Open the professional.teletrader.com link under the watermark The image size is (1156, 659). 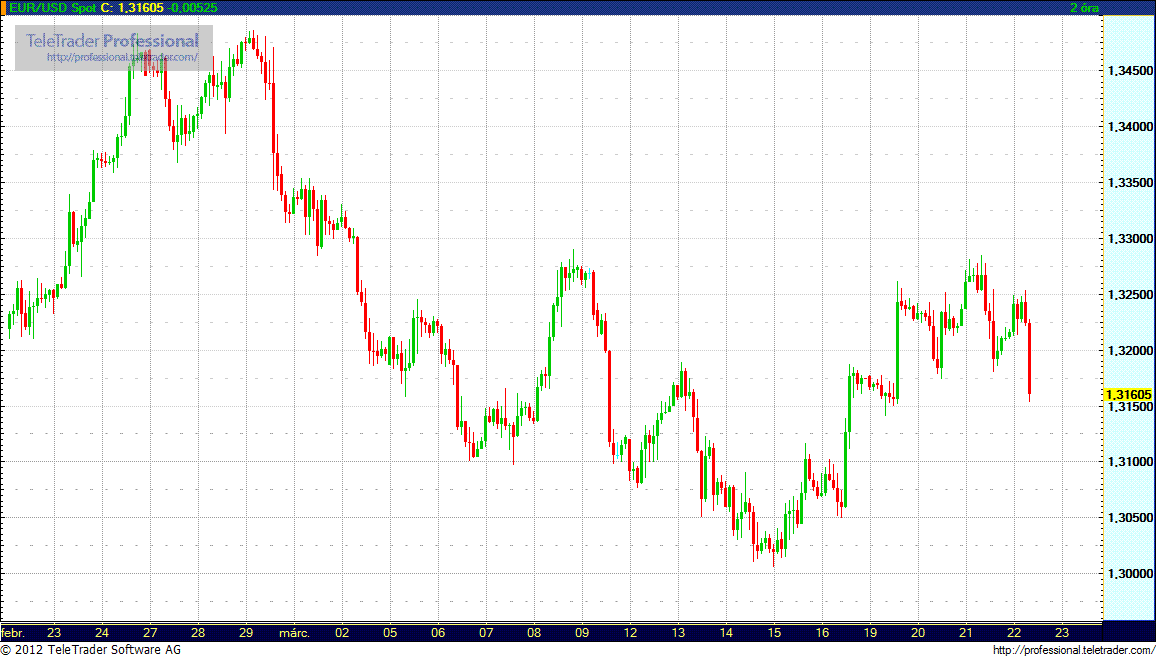(122, 58)
